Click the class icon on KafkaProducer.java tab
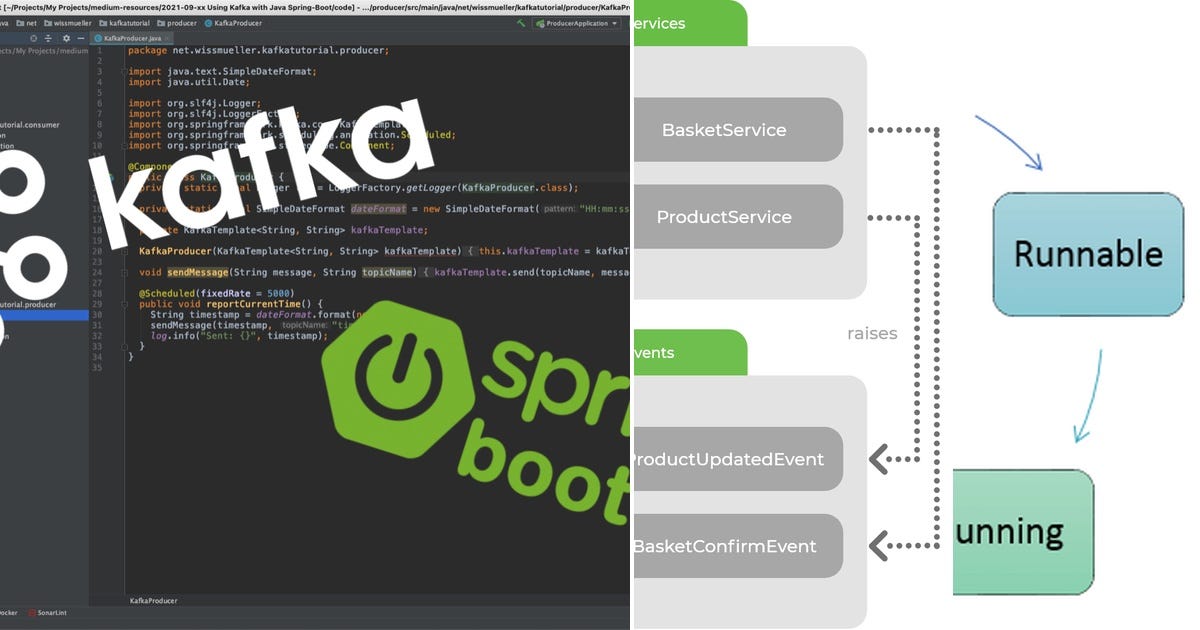This screenshot has height=630, width=1200. (x=97, y=38)
